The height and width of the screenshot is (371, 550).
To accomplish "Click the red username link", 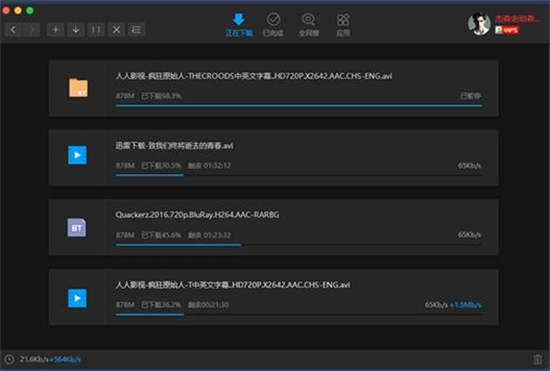I will [517, 19].
